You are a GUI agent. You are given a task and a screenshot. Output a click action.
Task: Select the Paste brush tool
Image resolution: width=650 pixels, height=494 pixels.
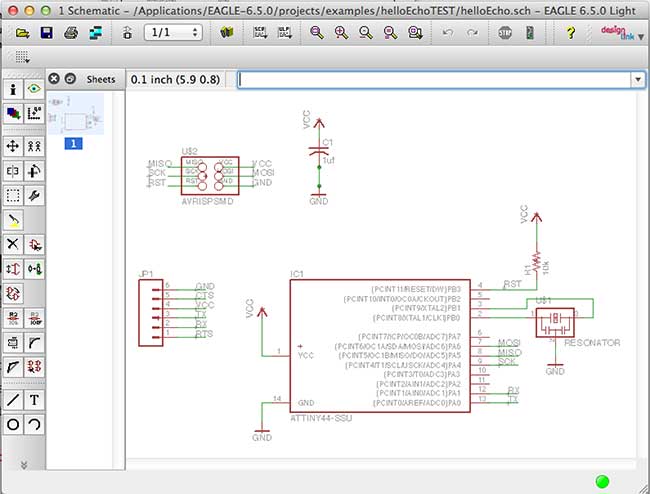click(x=13, y=220)
